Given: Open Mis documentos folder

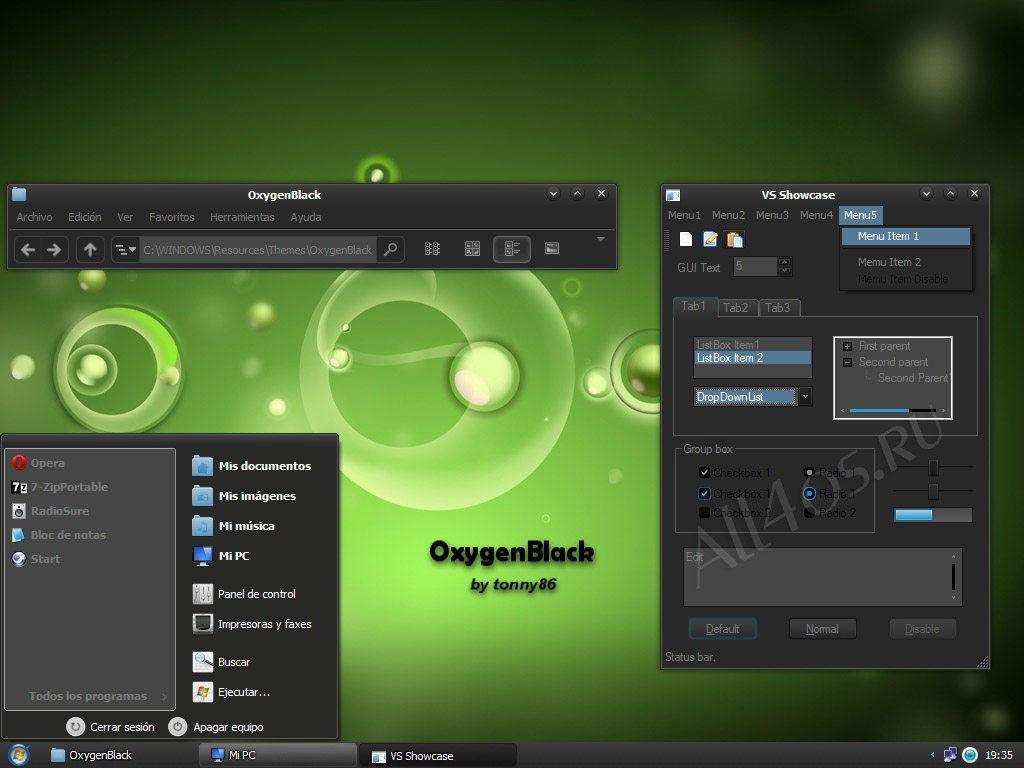Looking at the screenshot, I should 252,466.
